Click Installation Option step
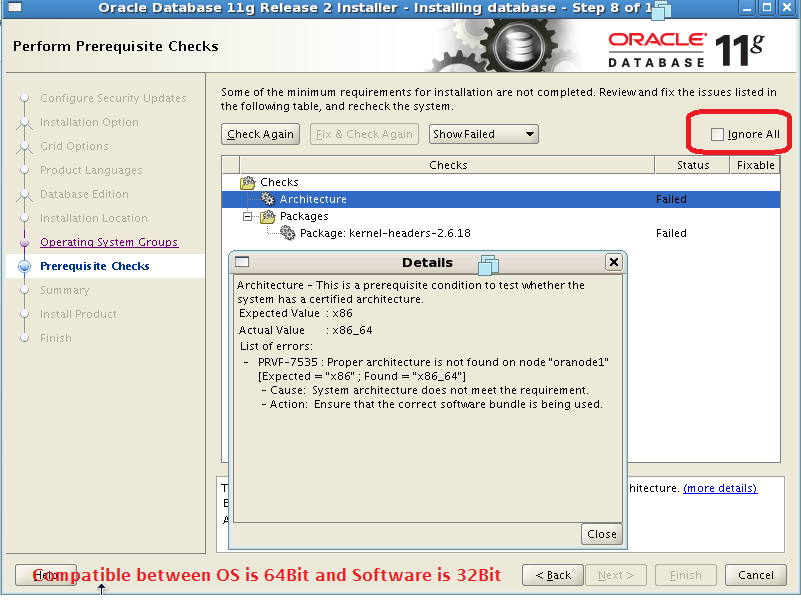 coord(89,122)
